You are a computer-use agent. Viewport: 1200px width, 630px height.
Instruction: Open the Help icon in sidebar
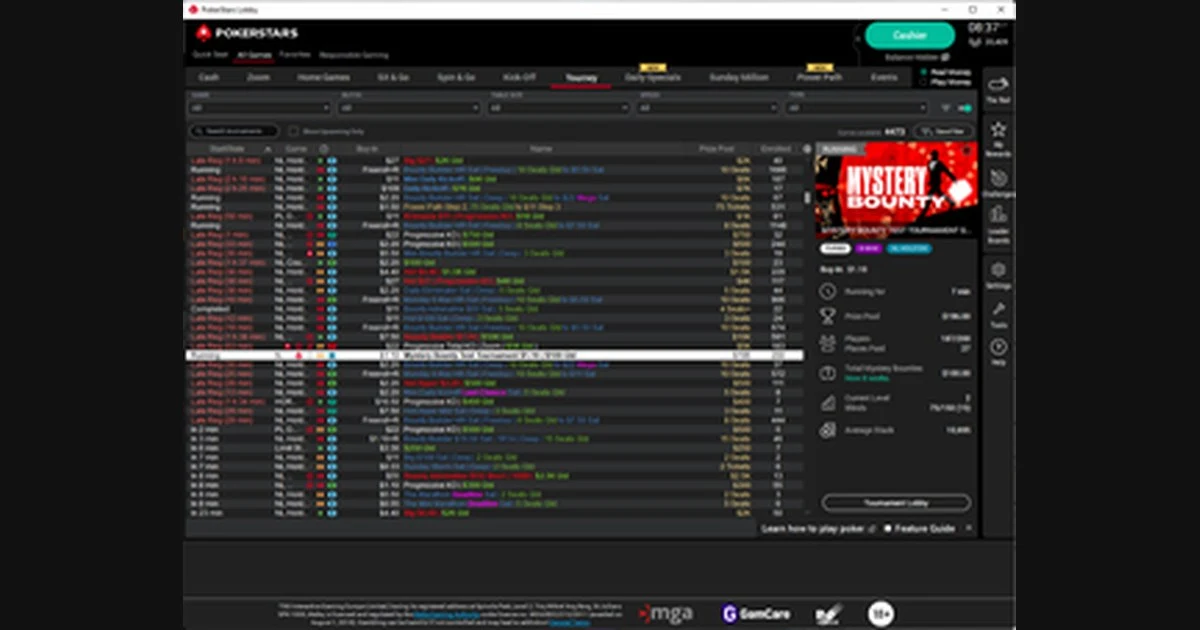(997, 350)
